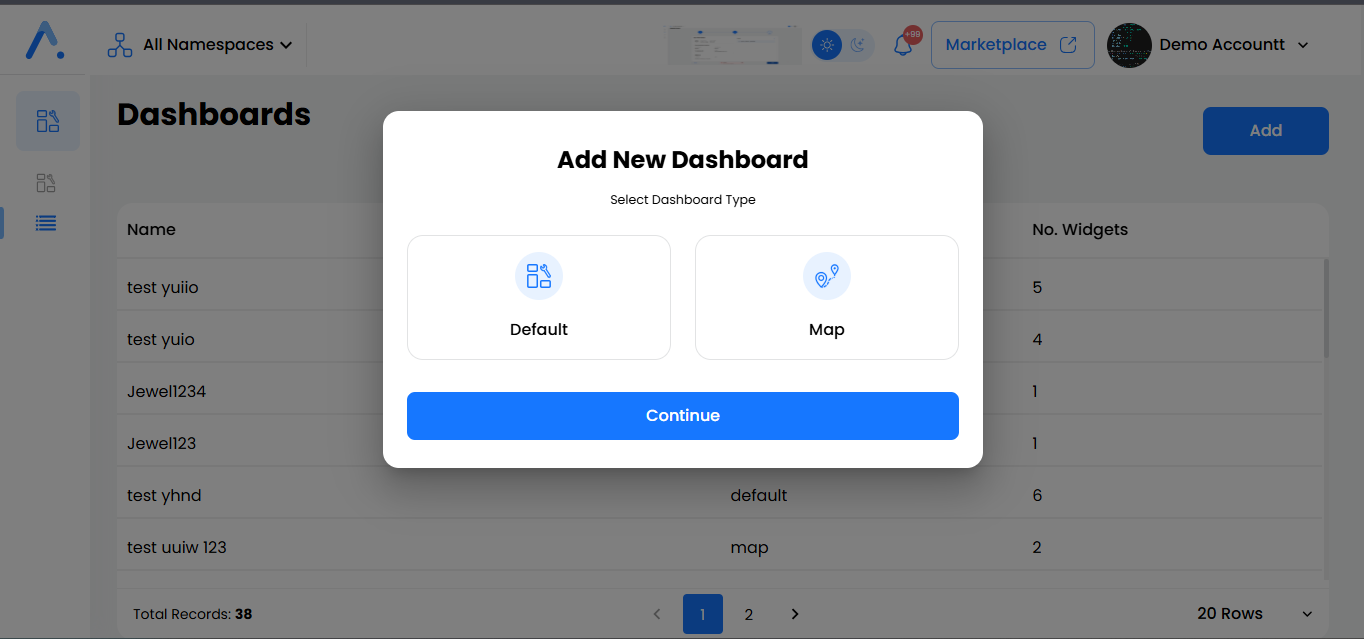Open the list view icon in the sidebar
Image resolution: width=1364 pixels, height=639 pixels.
coord(45,223)
